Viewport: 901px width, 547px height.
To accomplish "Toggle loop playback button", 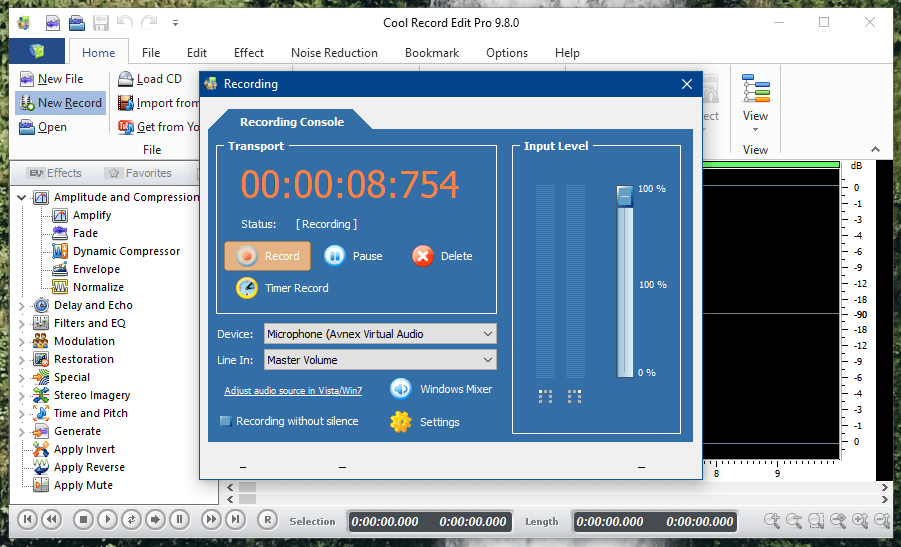I will tap(131, 520).
